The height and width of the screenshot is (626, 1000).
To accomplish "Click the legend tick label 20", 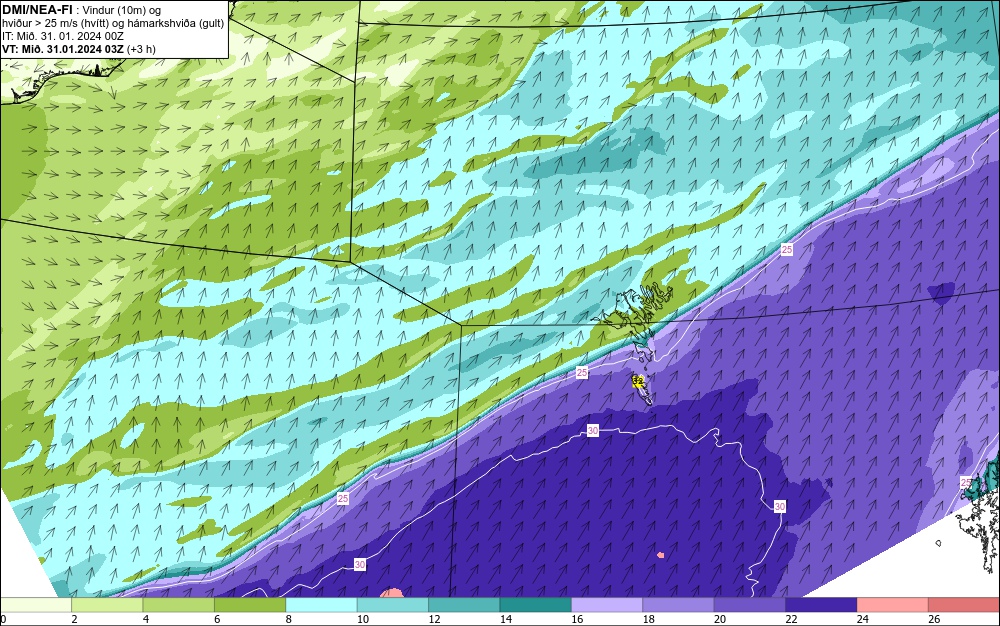I will click(x=720, y=619).
